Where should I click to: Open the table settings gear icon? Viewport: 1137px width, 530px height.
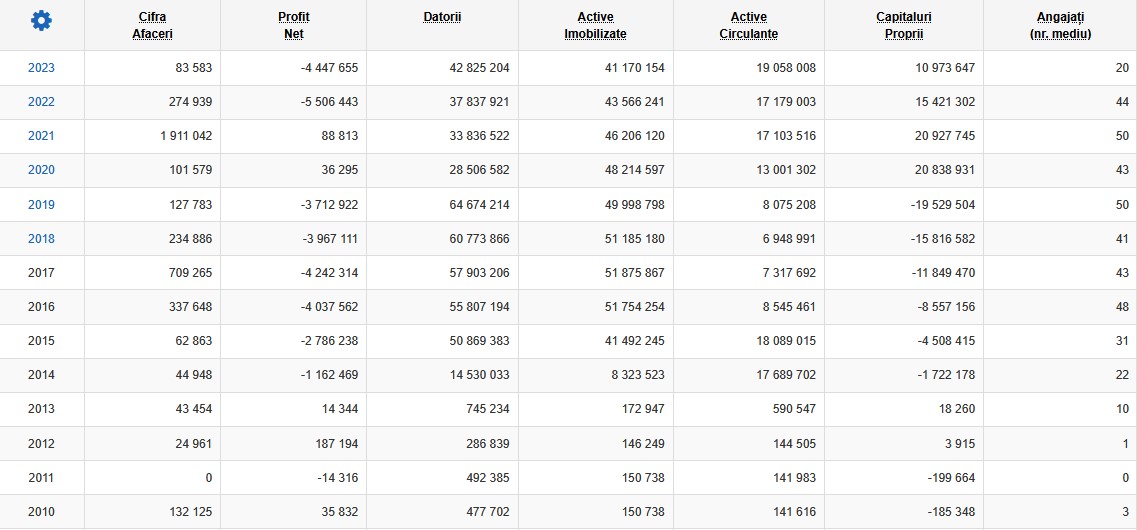coord(41,21)
